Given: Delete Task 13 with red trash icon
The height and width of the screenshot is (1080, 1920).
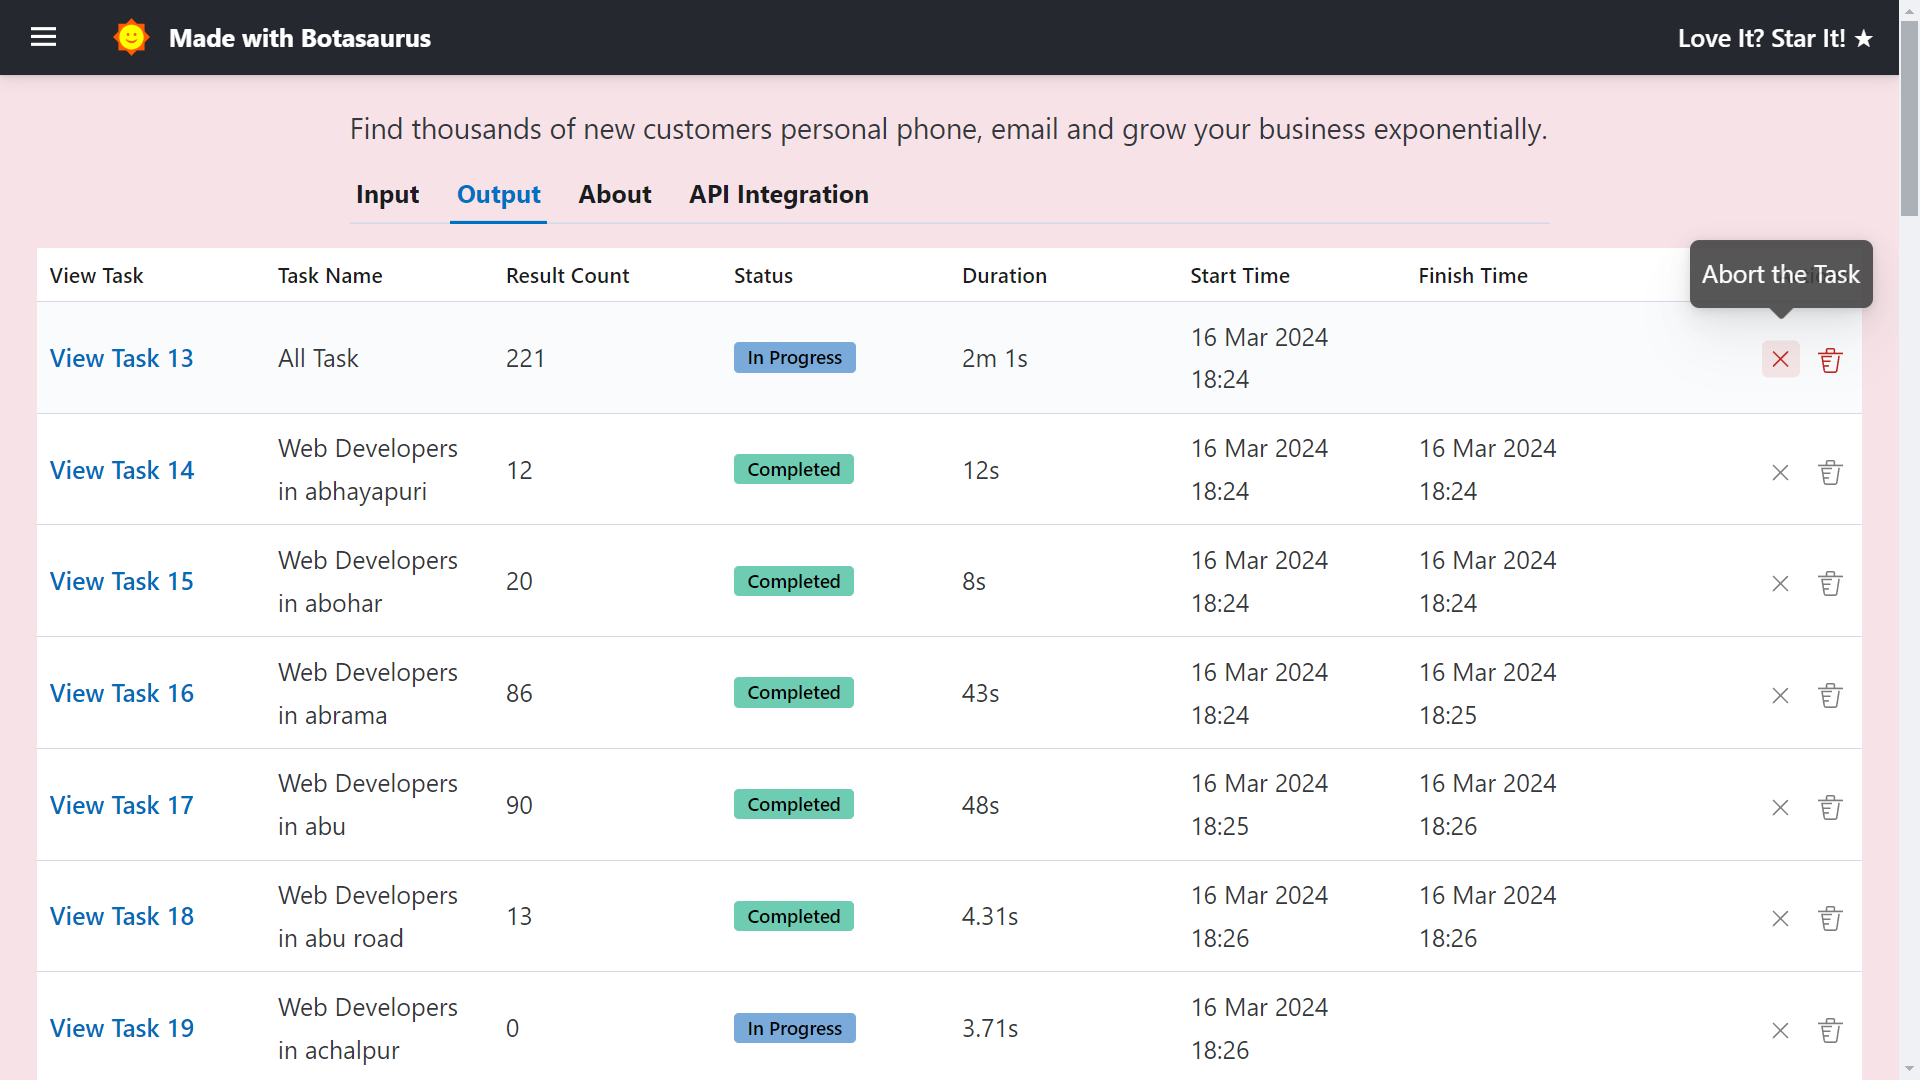Looking at the screenshot, I should tap(1830, 360).
